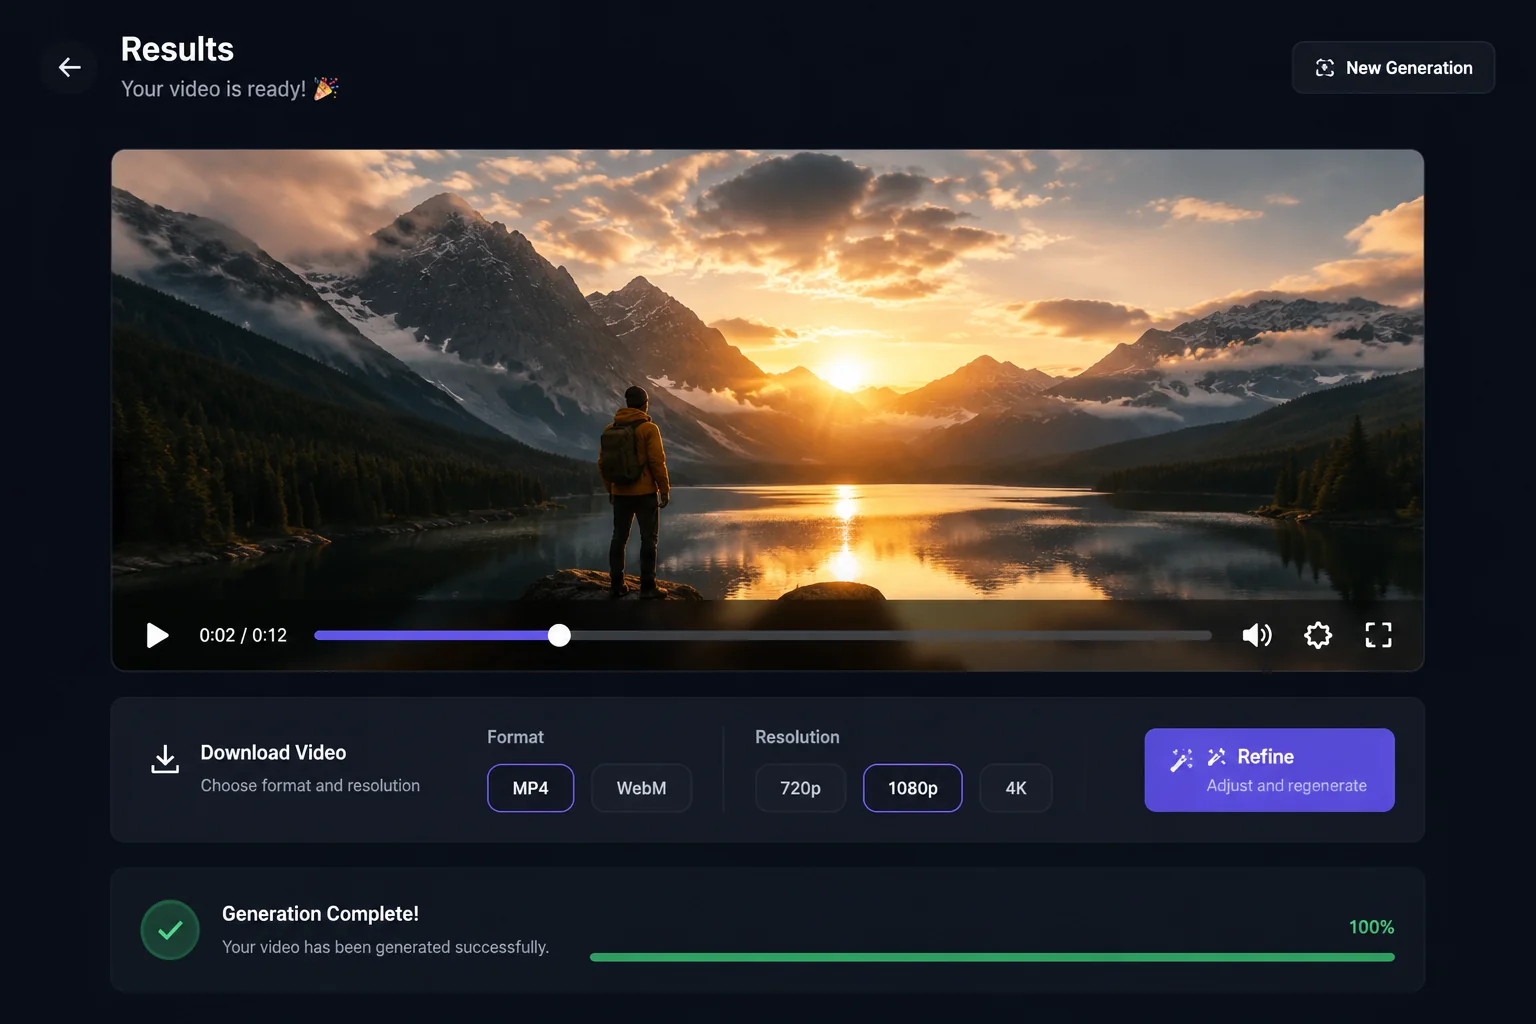
Task: Click the green generation complete checkmark
Action: click(170, 930)
